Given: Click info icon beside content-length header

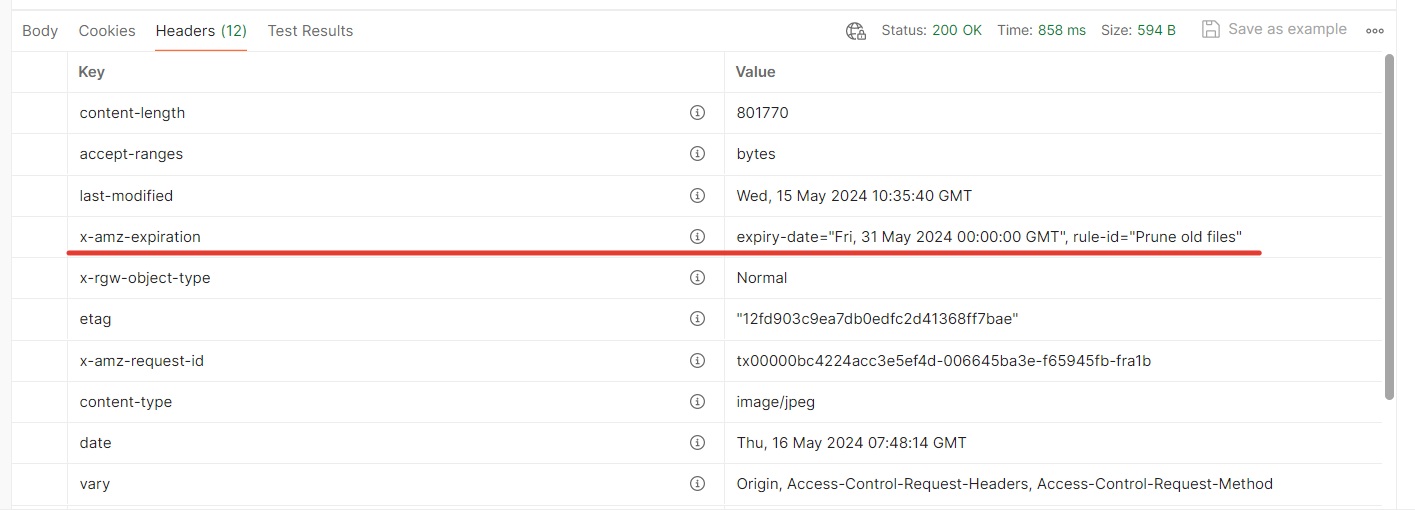Looking at the screenshot, I should click(x=697, y=113).
